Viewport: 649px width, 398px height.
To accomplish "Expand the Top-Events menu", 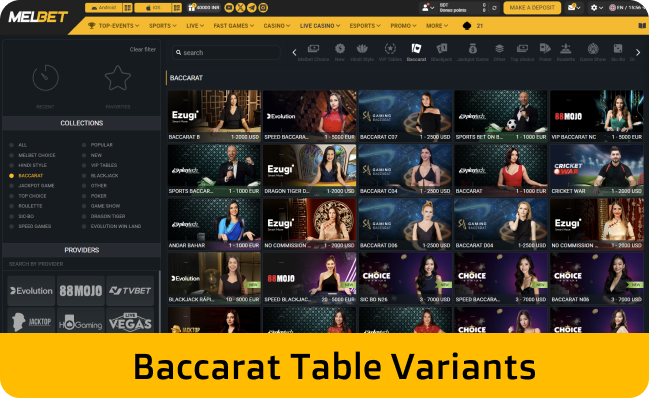I will click(x=114, y=26).
